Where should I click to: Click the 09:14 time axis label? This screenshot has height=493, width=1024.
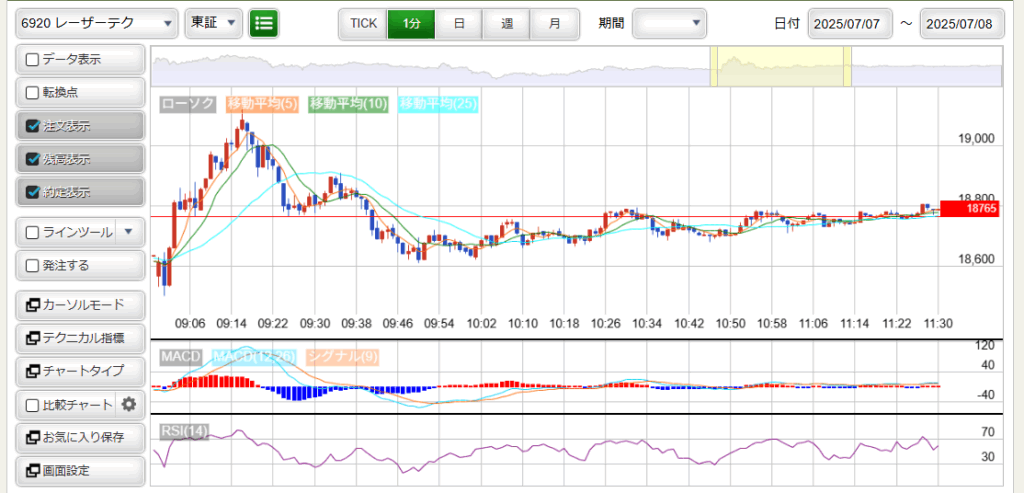[232, 324]
